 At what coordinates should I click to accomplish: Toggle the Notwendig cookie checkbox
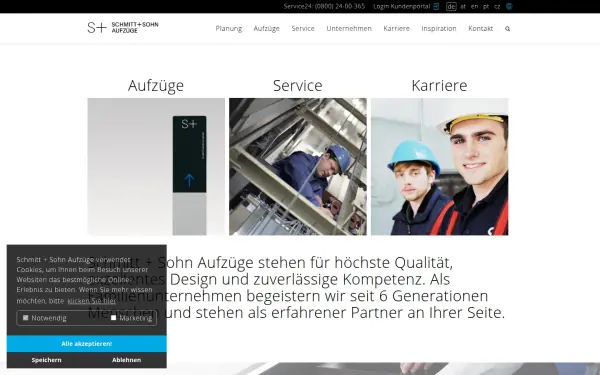pos(26,318)
